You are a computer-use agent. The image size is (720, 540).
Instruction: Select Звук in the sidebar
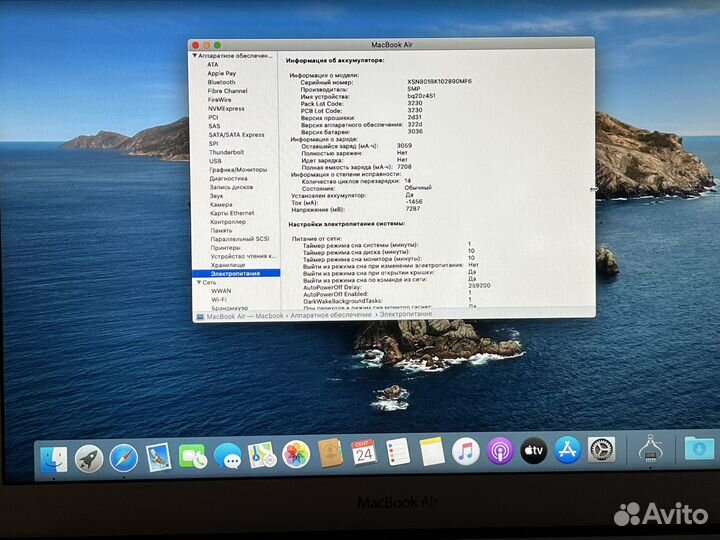(x=216, y=196)
